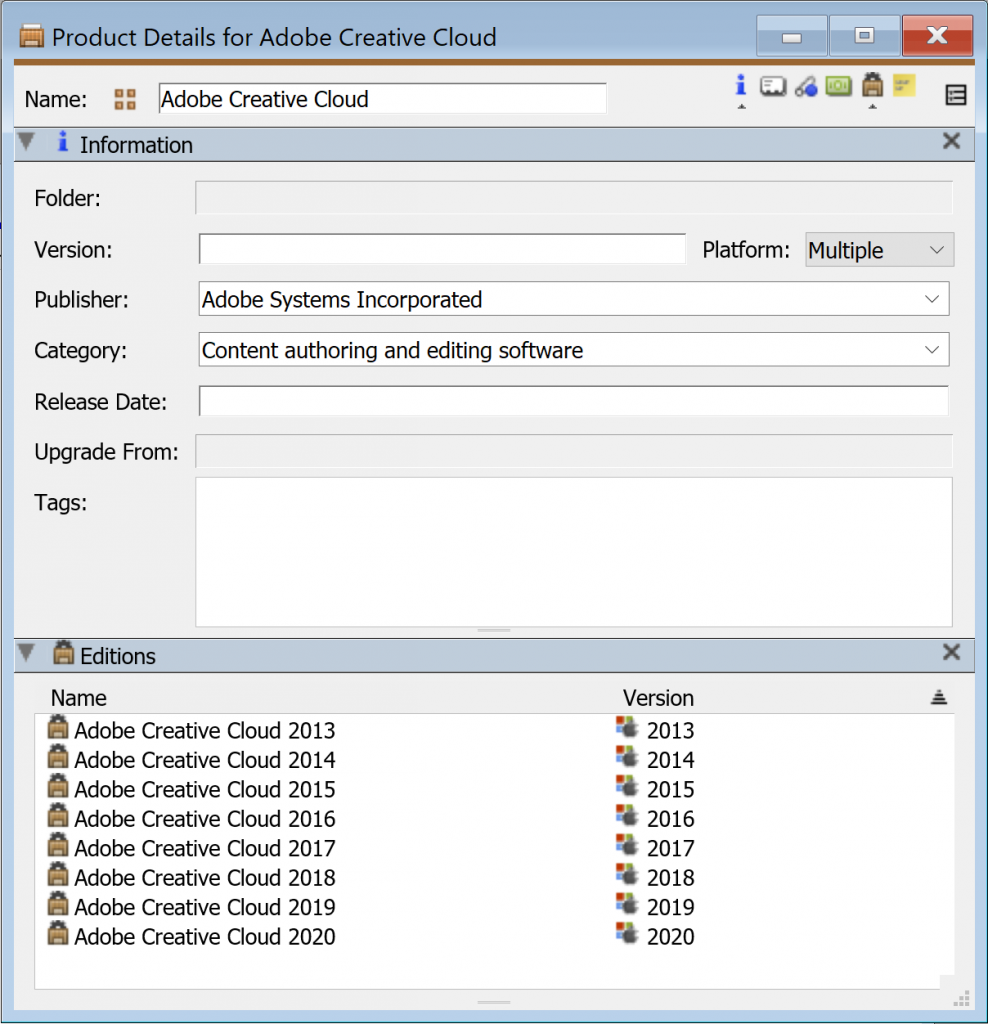Click the window title bar product icon
This screenshot has width=988, height=1024.
31,37
